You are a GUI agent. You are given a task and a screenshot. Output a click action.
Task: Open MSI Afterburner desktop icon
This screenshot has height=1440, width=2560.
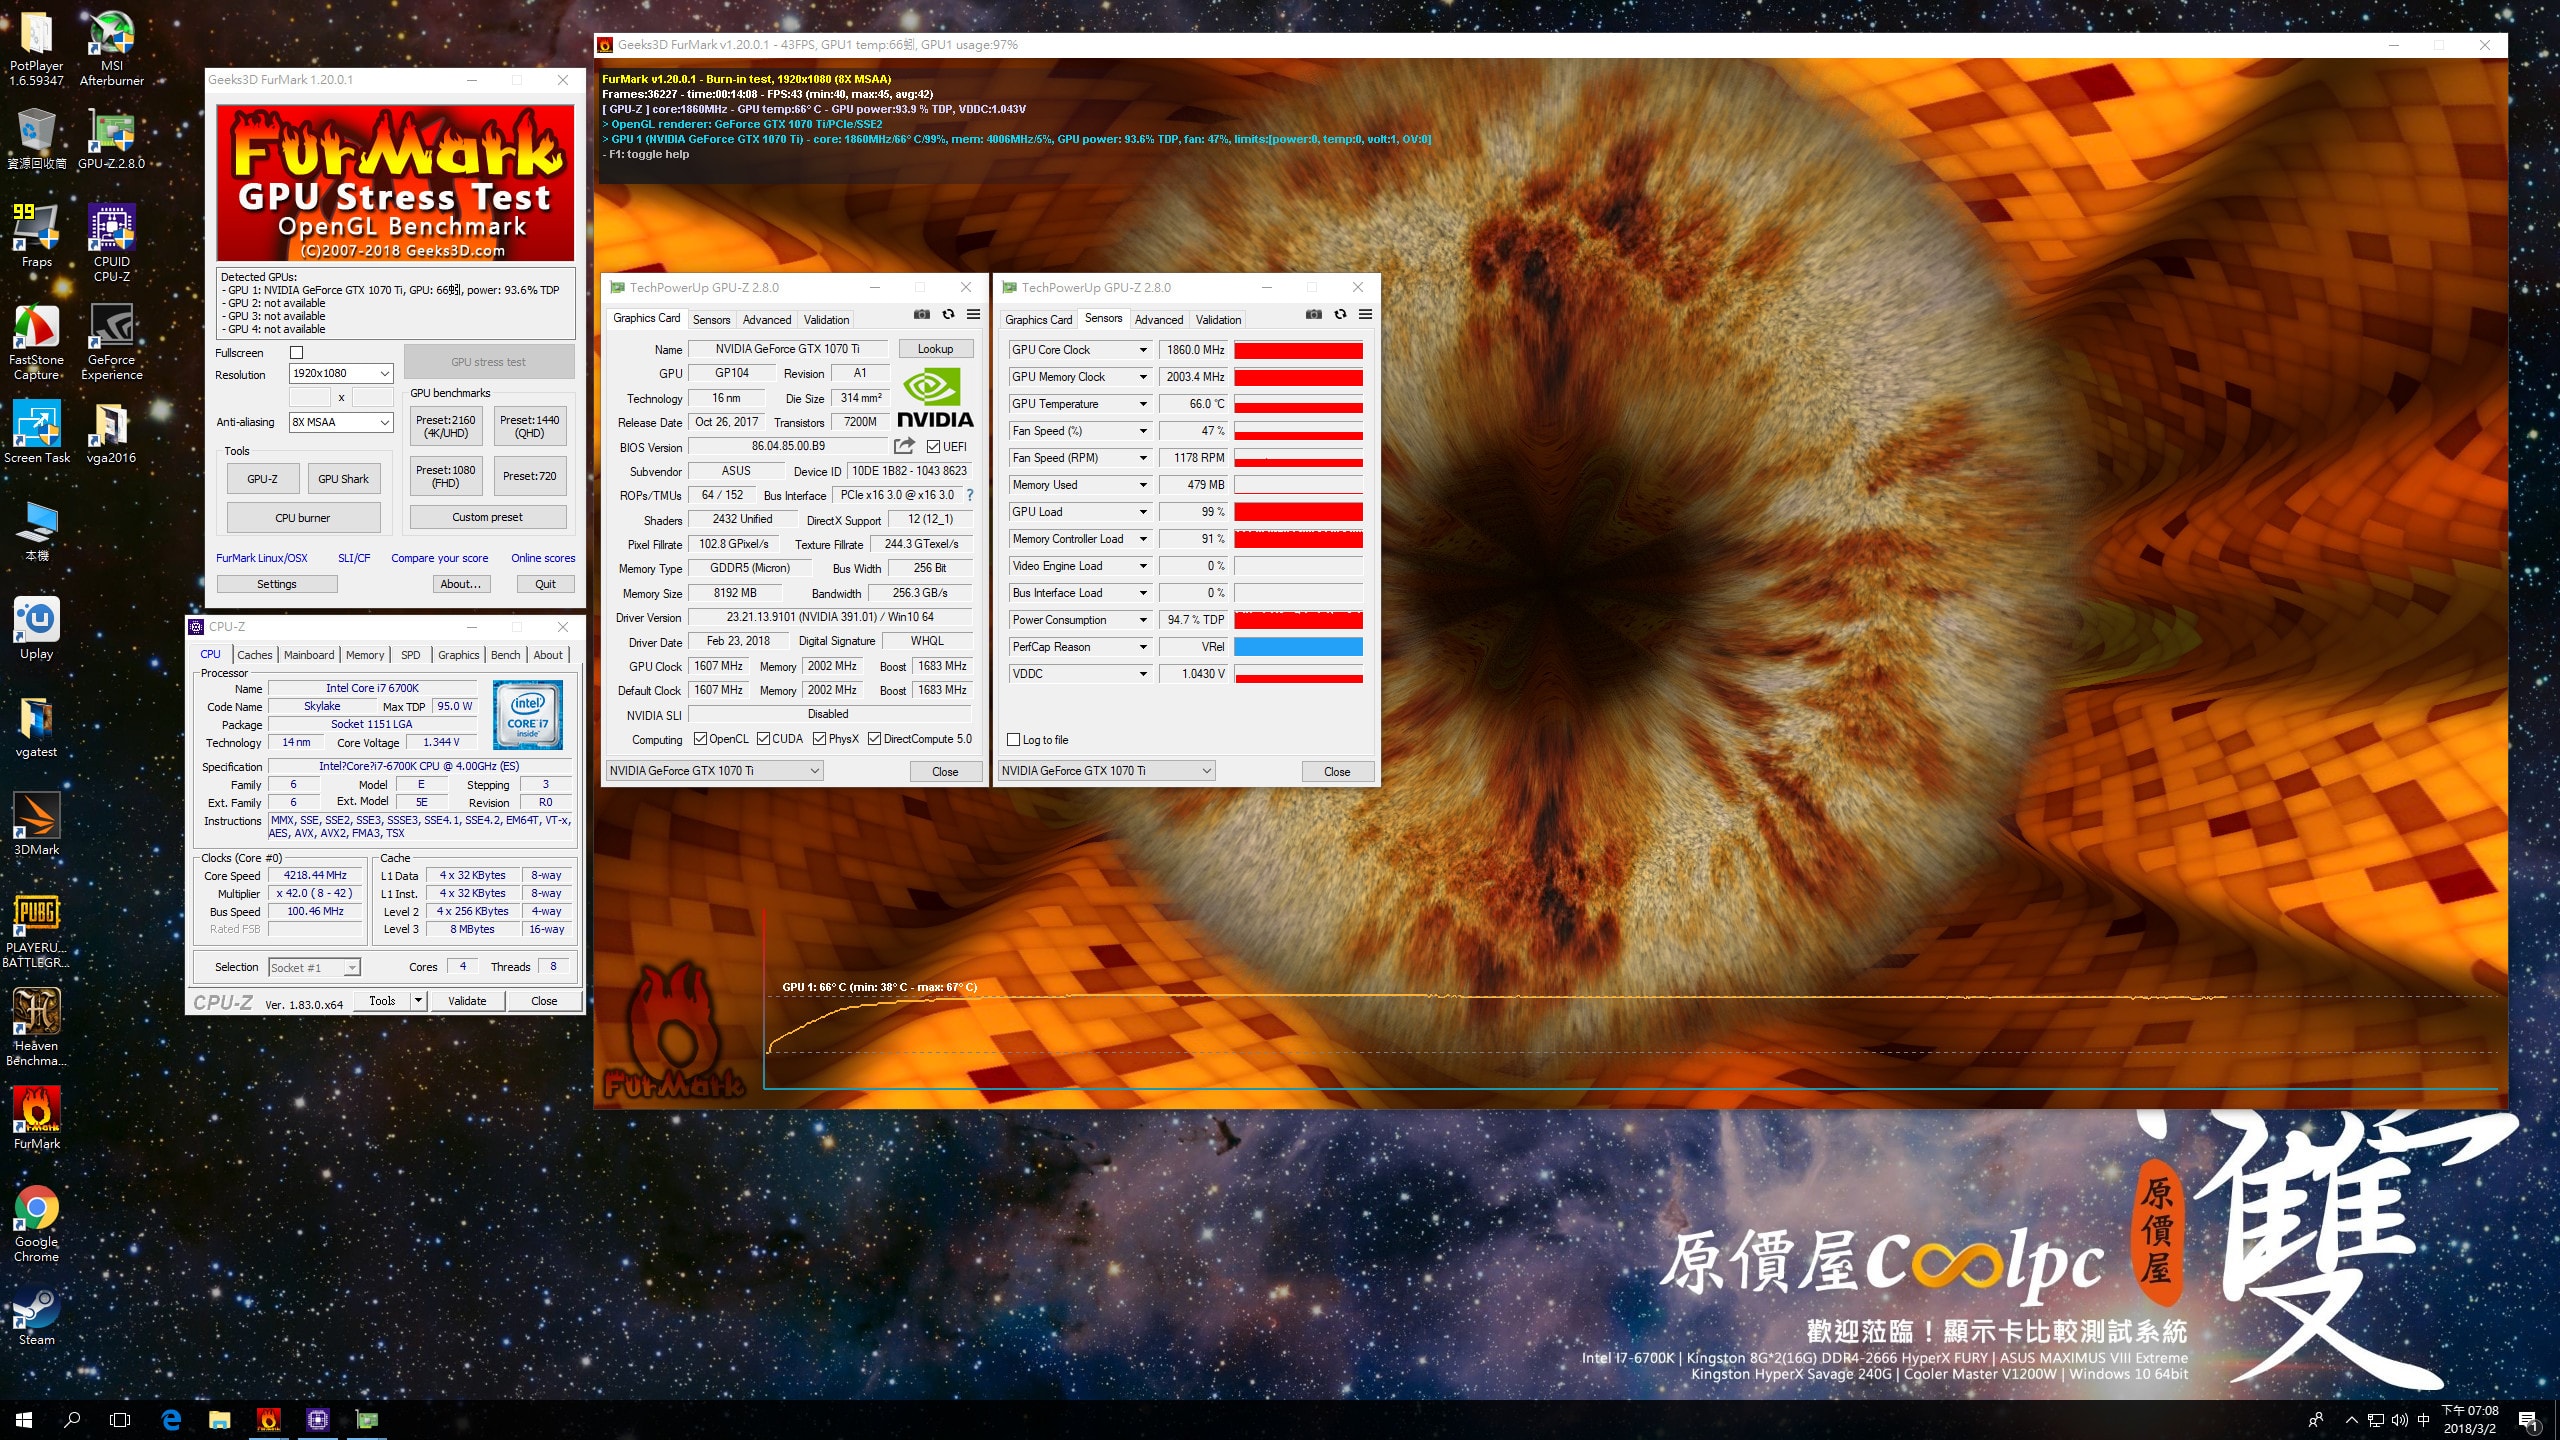111,48
